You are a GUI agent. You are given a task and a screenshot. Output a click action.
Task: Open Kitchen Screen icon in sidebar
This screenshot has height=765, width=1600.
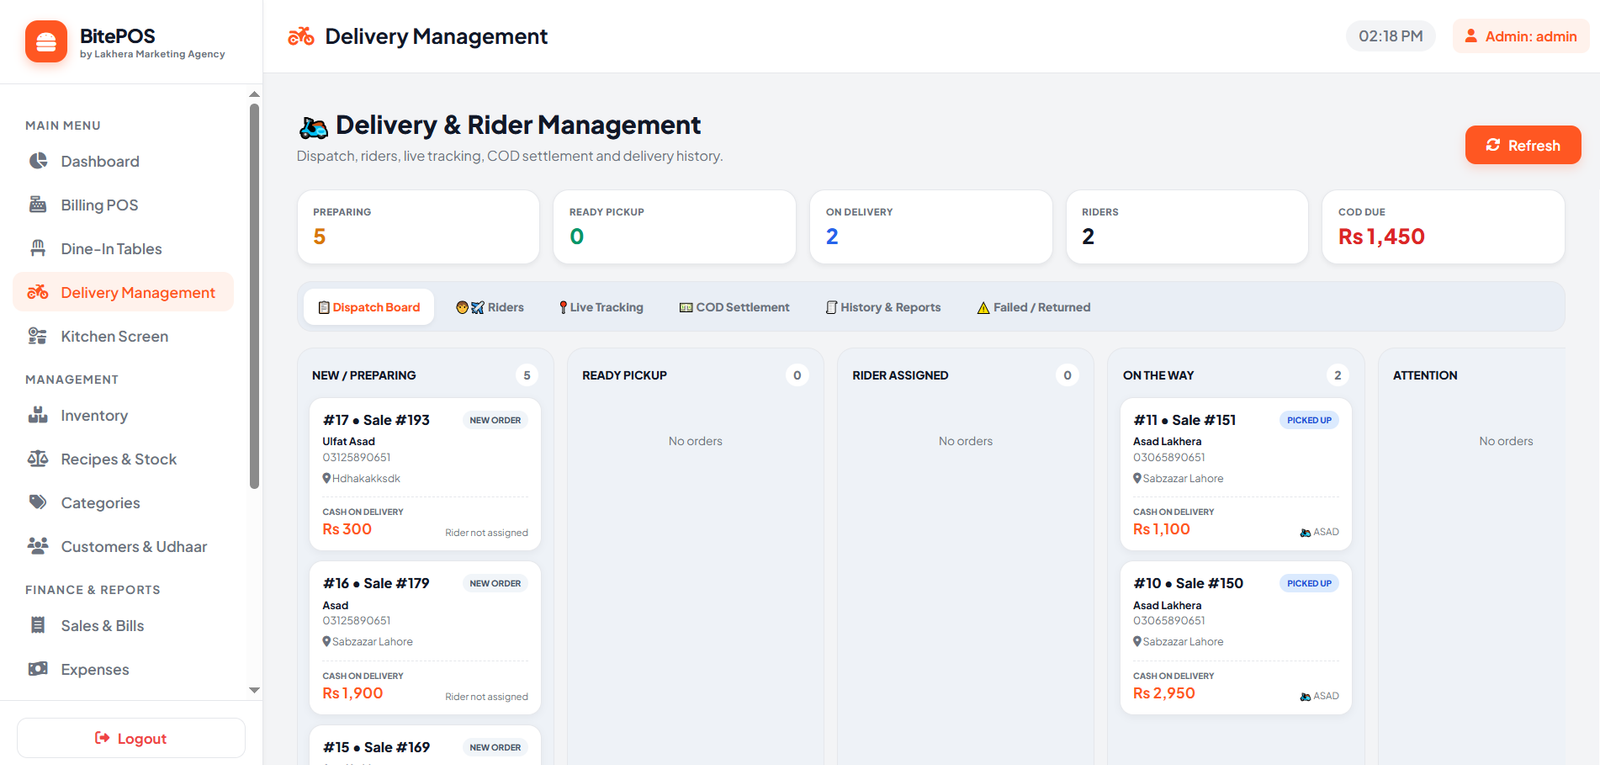click(x=38, y=336)
